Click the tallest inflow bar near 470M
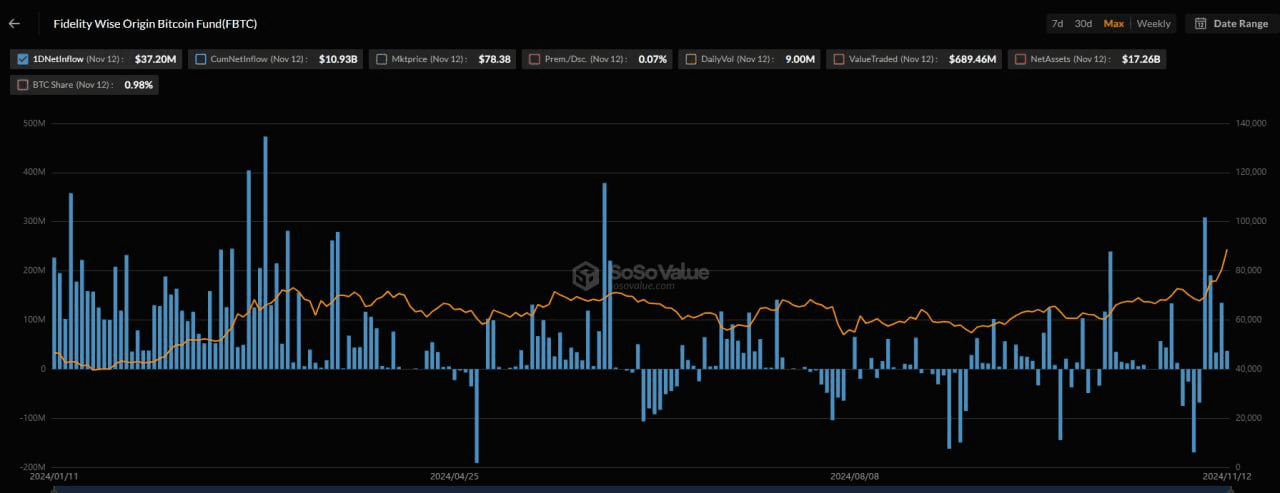The width and height of the screenshot is (1280, 493). (x=265, y=253)
